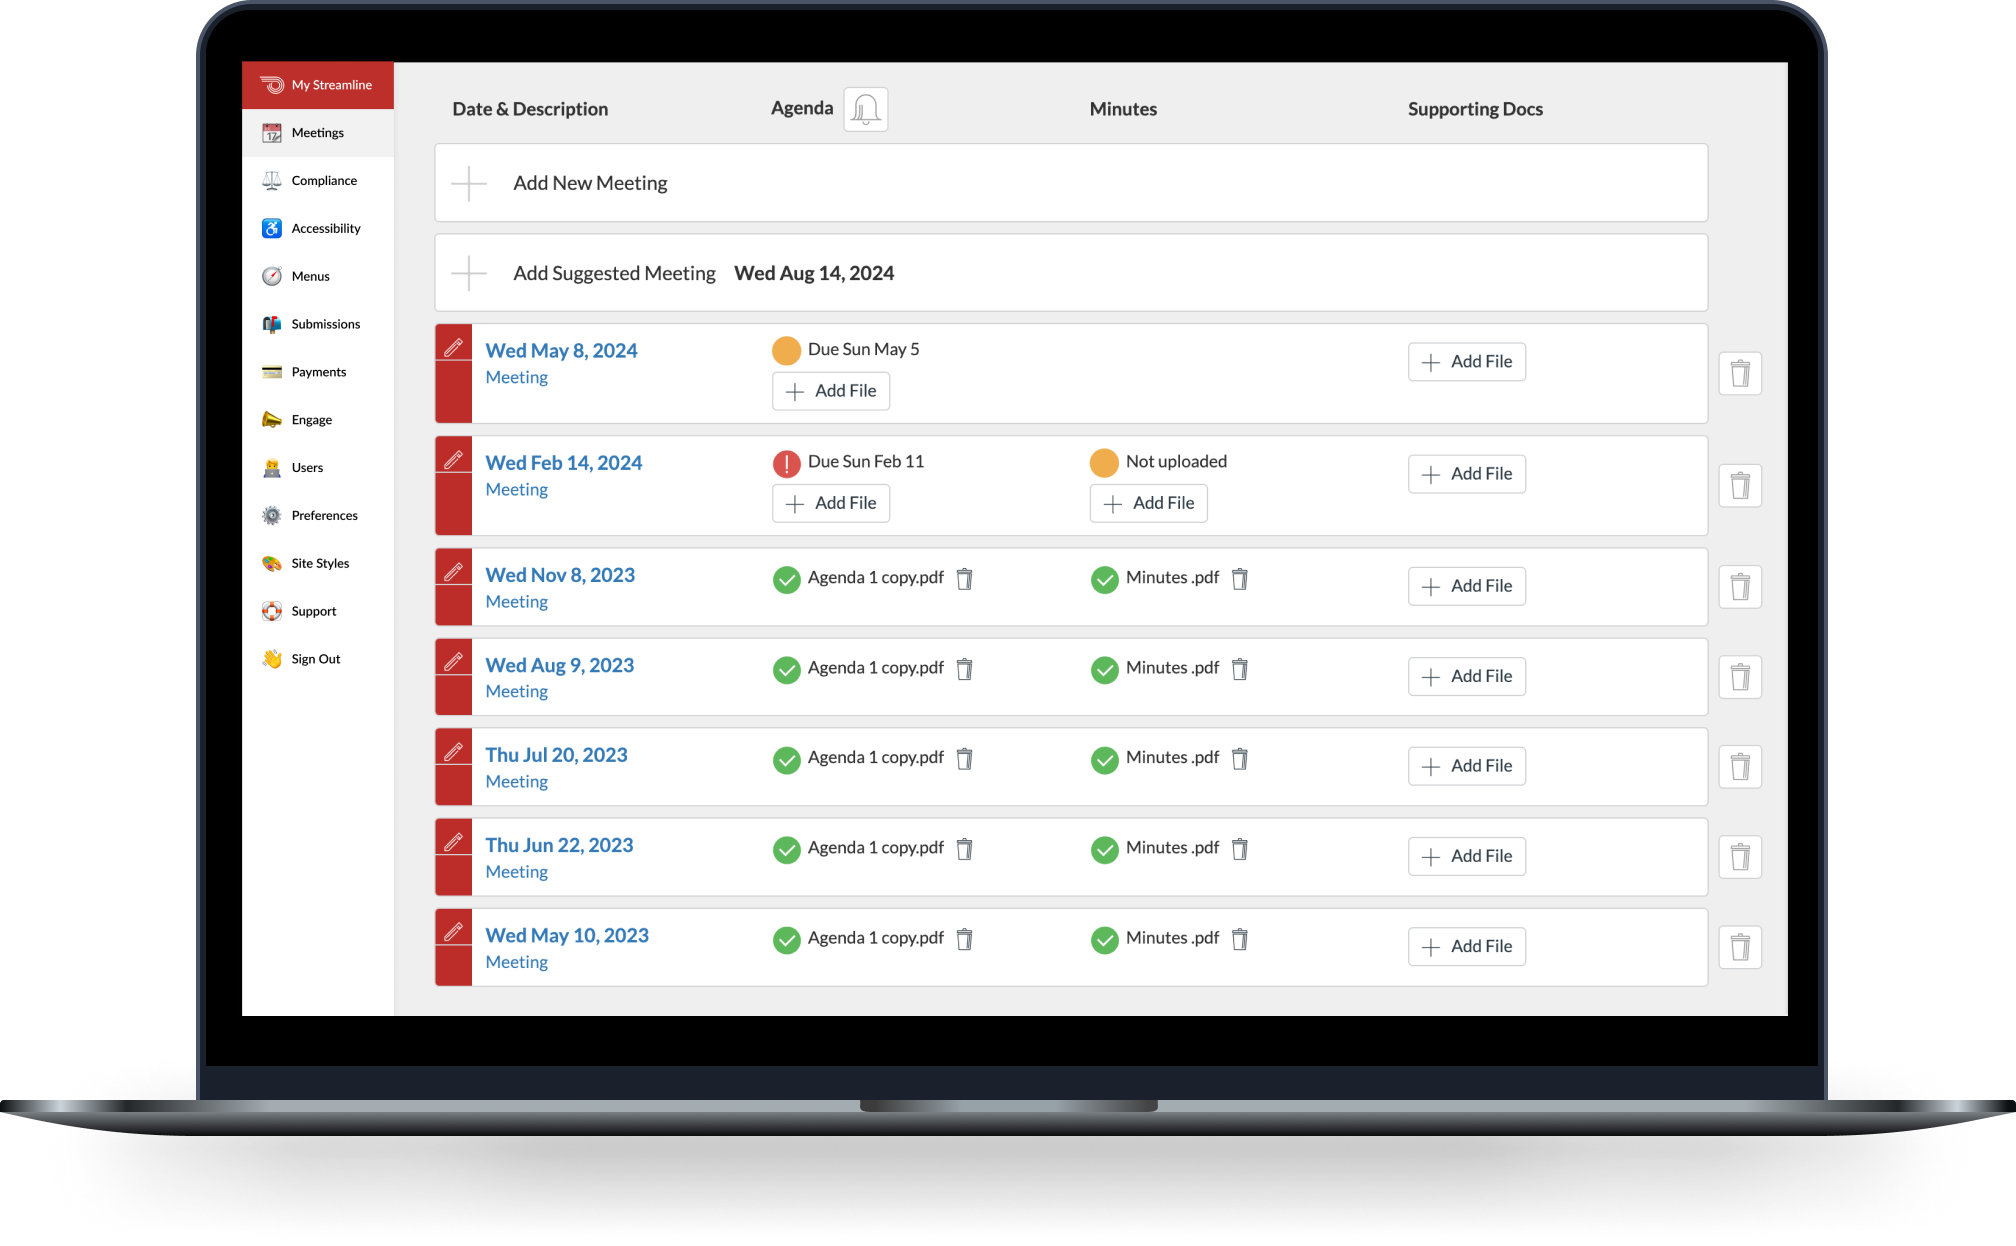Viewport: 2016px width, 1246px height.
Task: Delete the Wed May 8, 2024 meeting row
Action: [x=1740, y=374]
